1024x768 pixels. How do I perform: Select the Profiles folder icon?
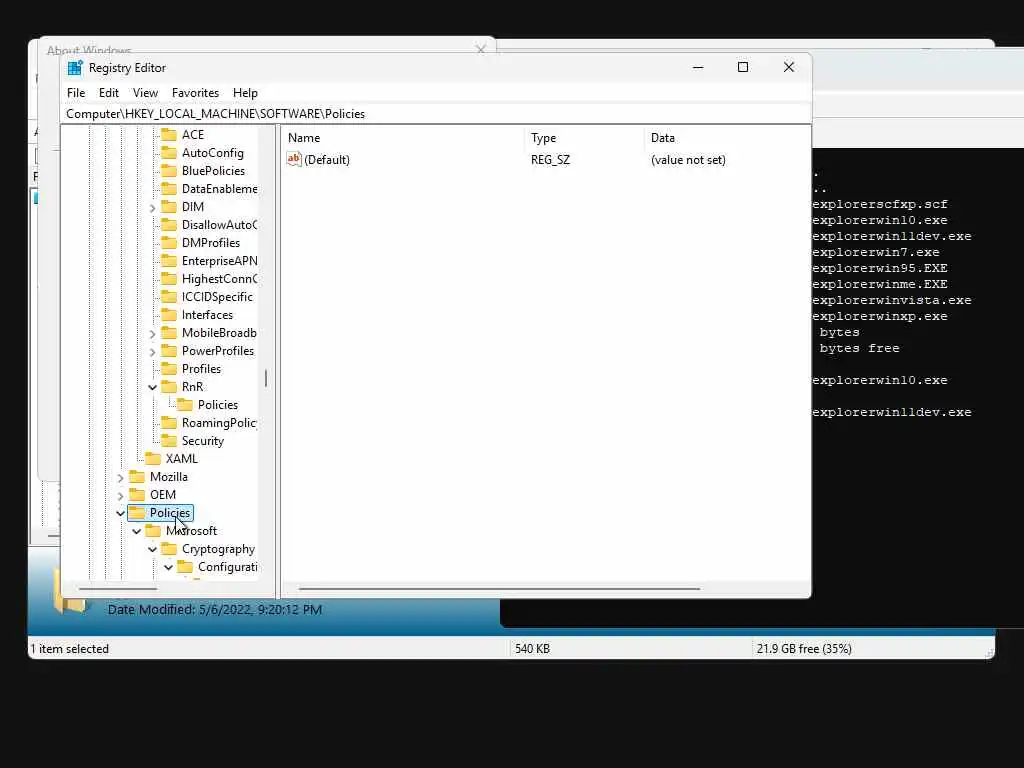169,369
